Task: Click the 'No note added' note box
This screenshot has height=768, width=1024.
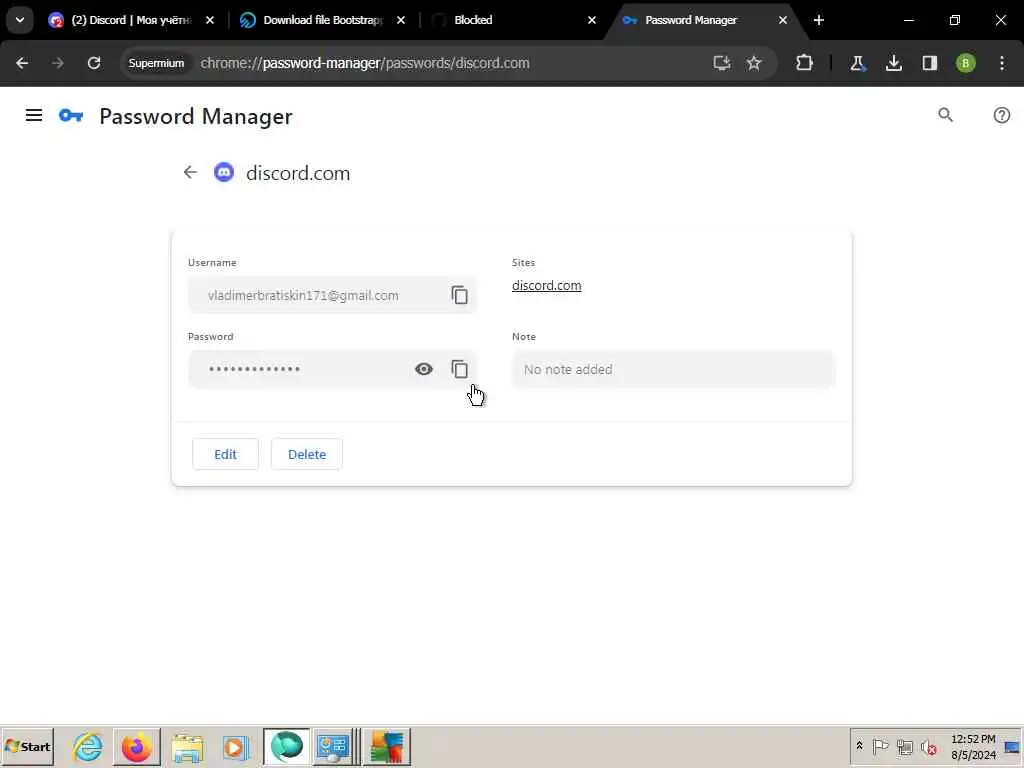Action: (673, 369)
